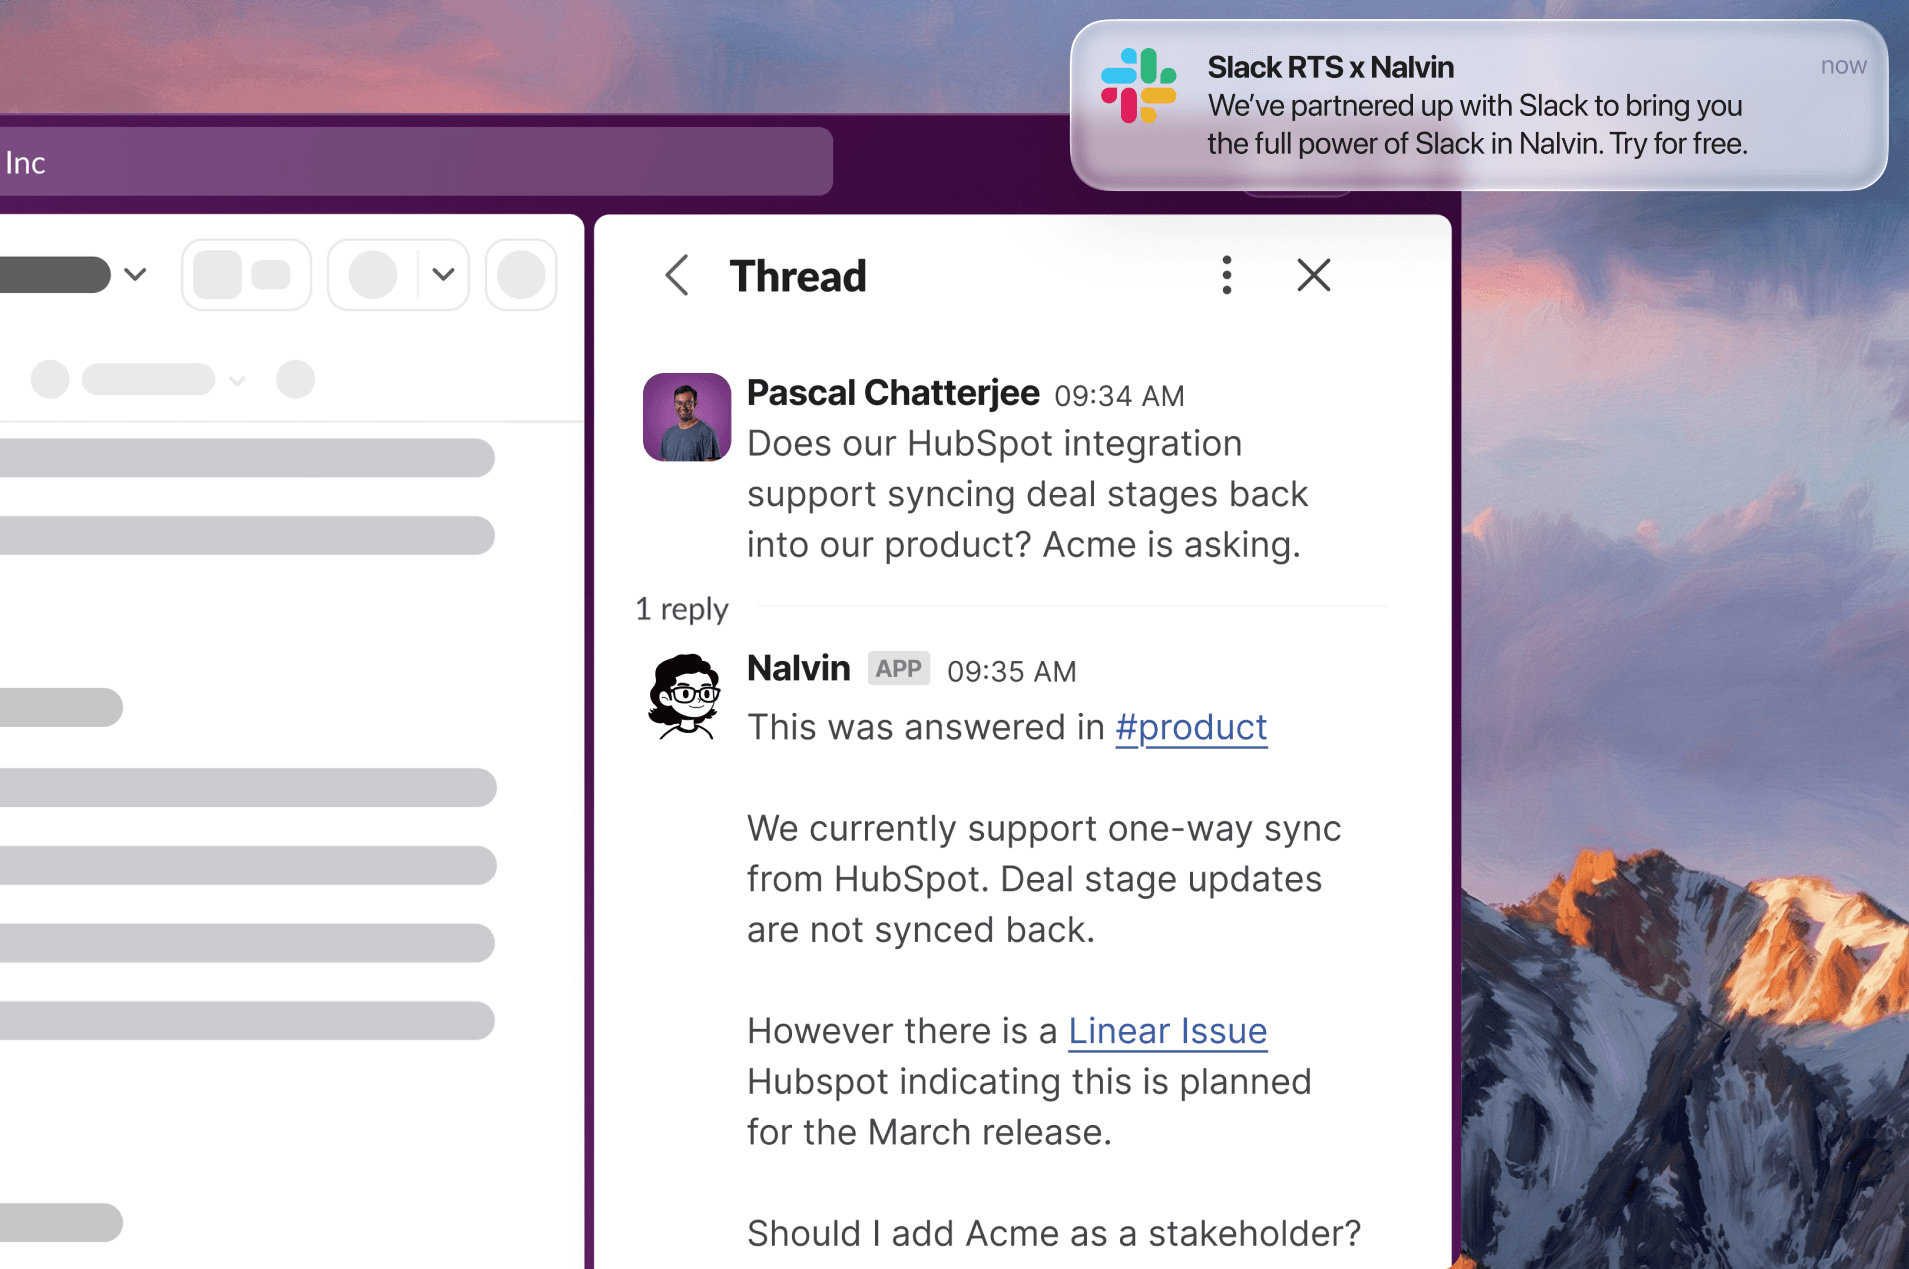Open the Linear Issue link

(x=1167, y=1031)
